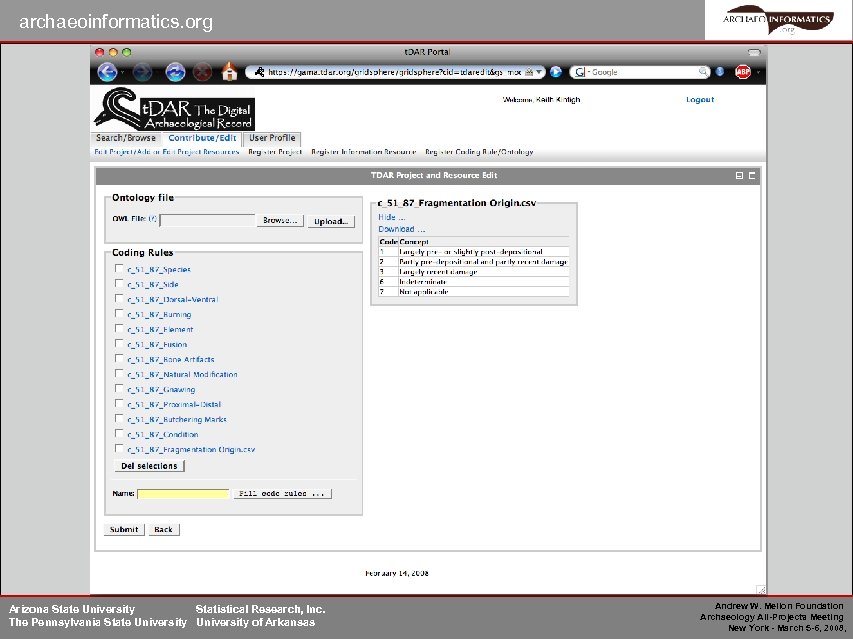Click the Logout link

point(700,100)
